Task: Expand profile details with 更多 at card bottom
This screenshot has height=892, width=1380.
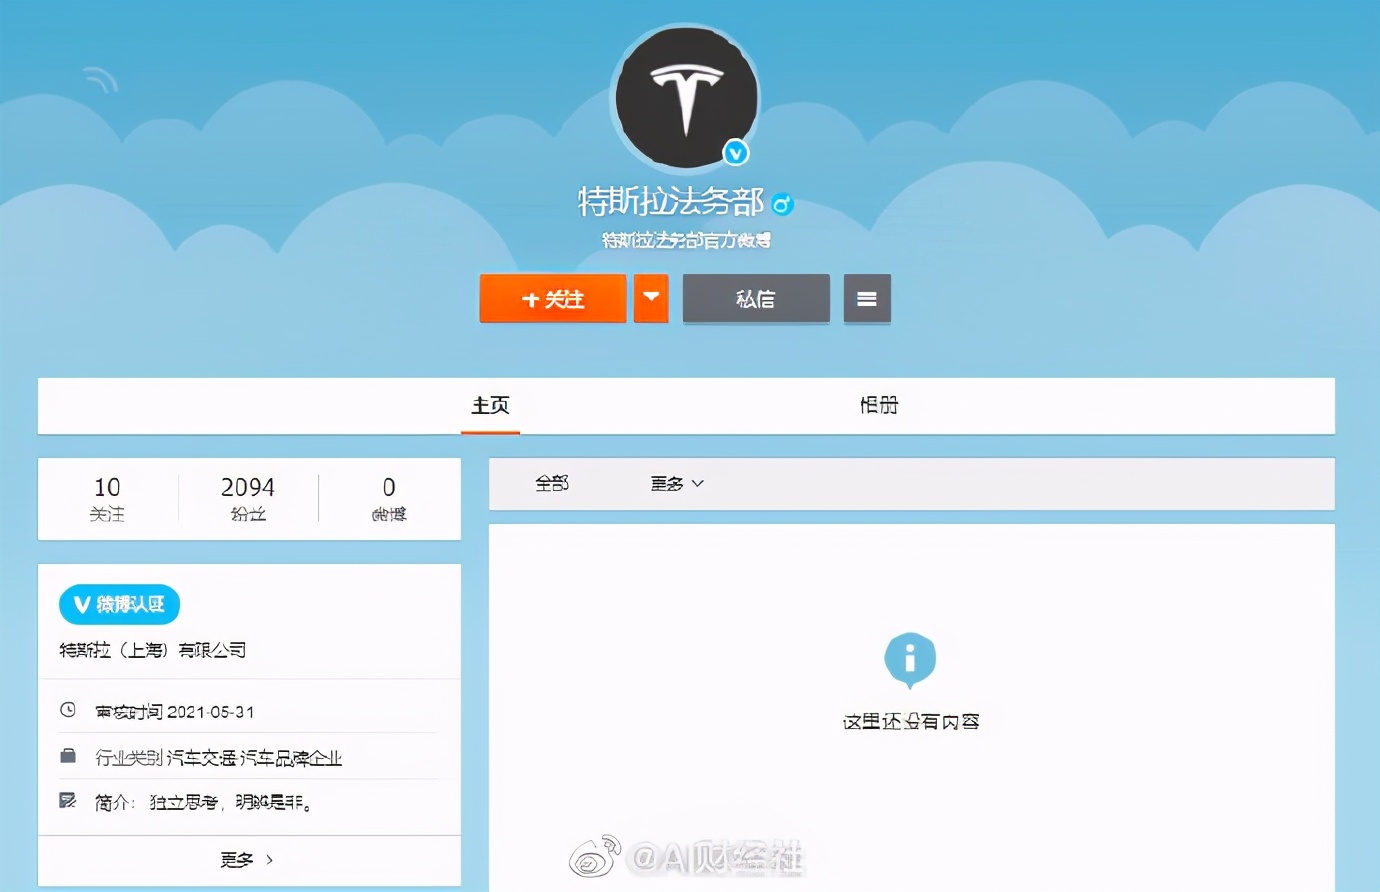Action: tap(248, 860)
